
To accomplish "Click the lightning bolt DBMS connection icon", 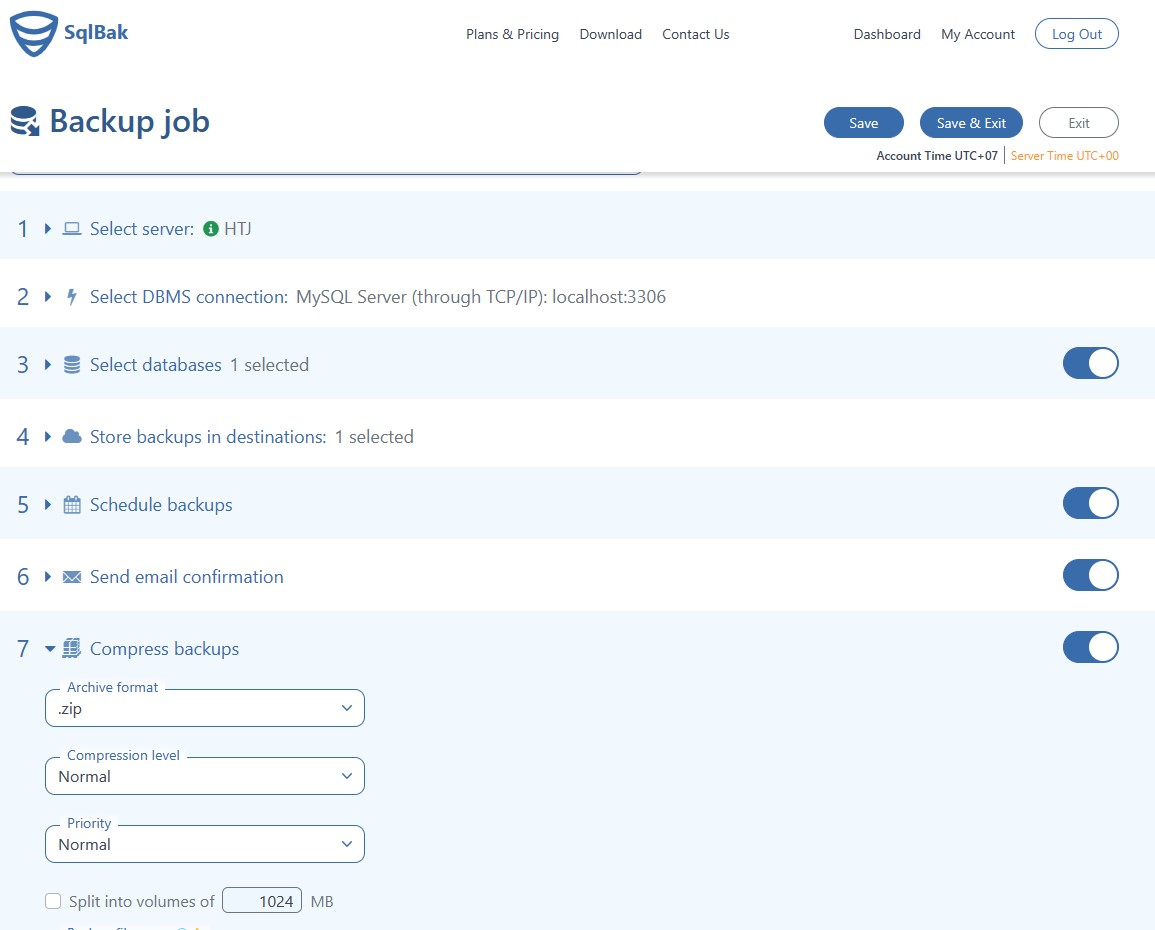I will 70,296.
